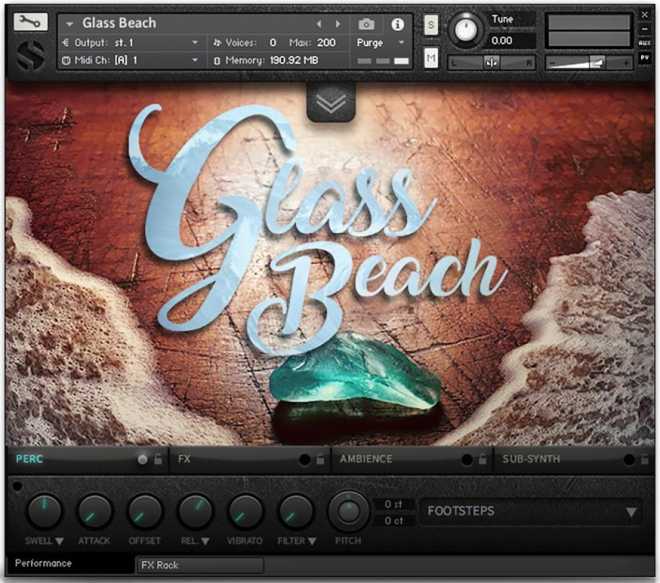Open the camera snapshot view
This screenshot has width=660, height=583.
pyautogui.click(x=366, y=24)
